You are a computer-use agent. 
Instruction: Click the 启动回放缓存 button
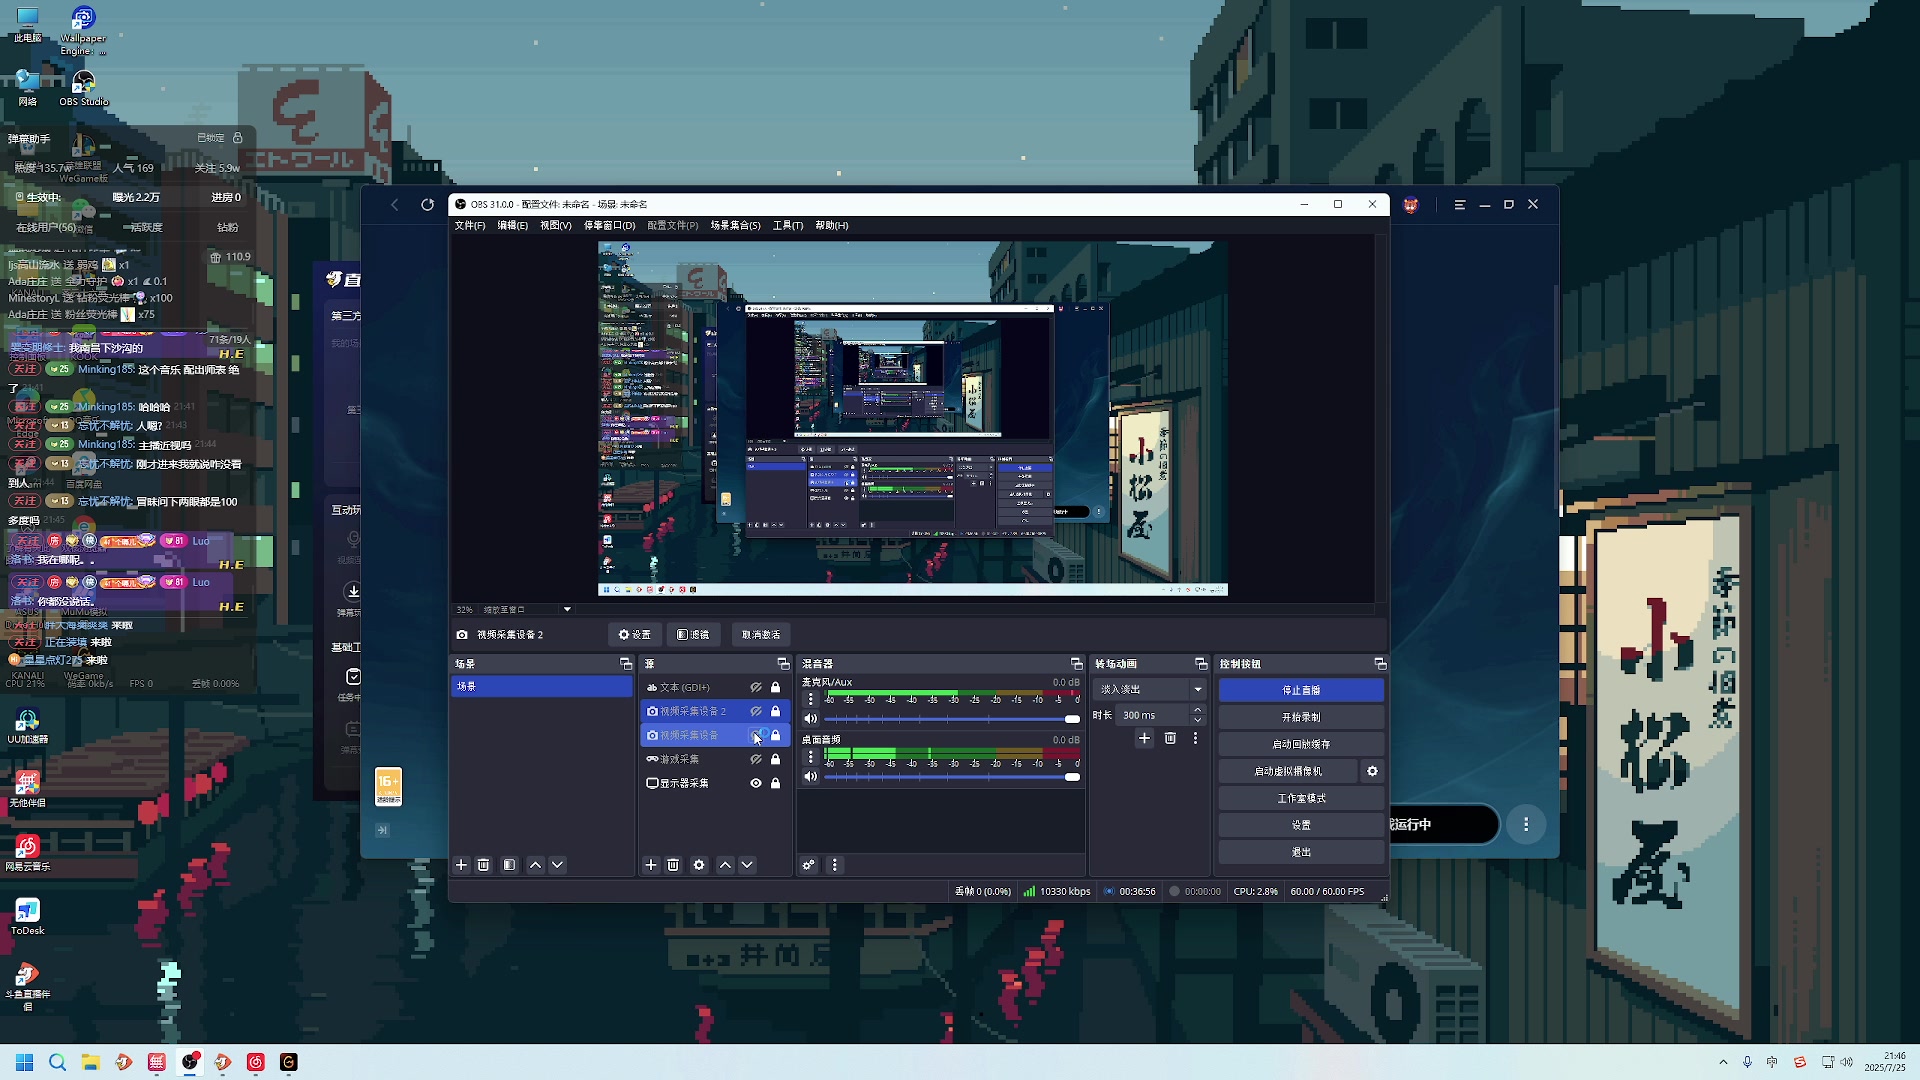pos(1301,744)
